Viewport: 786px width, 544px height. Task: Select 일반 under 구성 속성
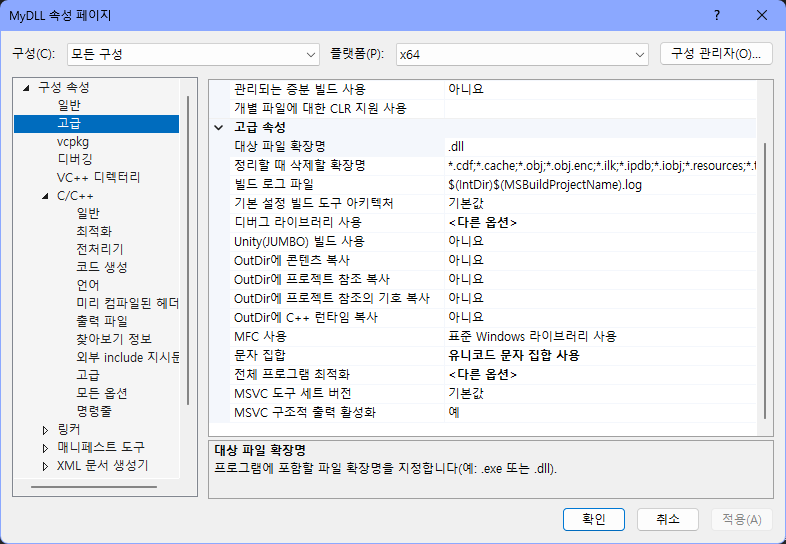69,105
